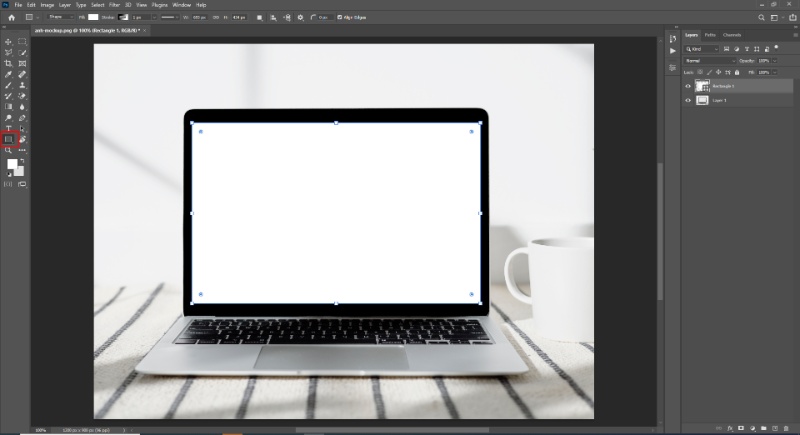Lock transparent pixels

pyautogui.click(x=700, y=72)
